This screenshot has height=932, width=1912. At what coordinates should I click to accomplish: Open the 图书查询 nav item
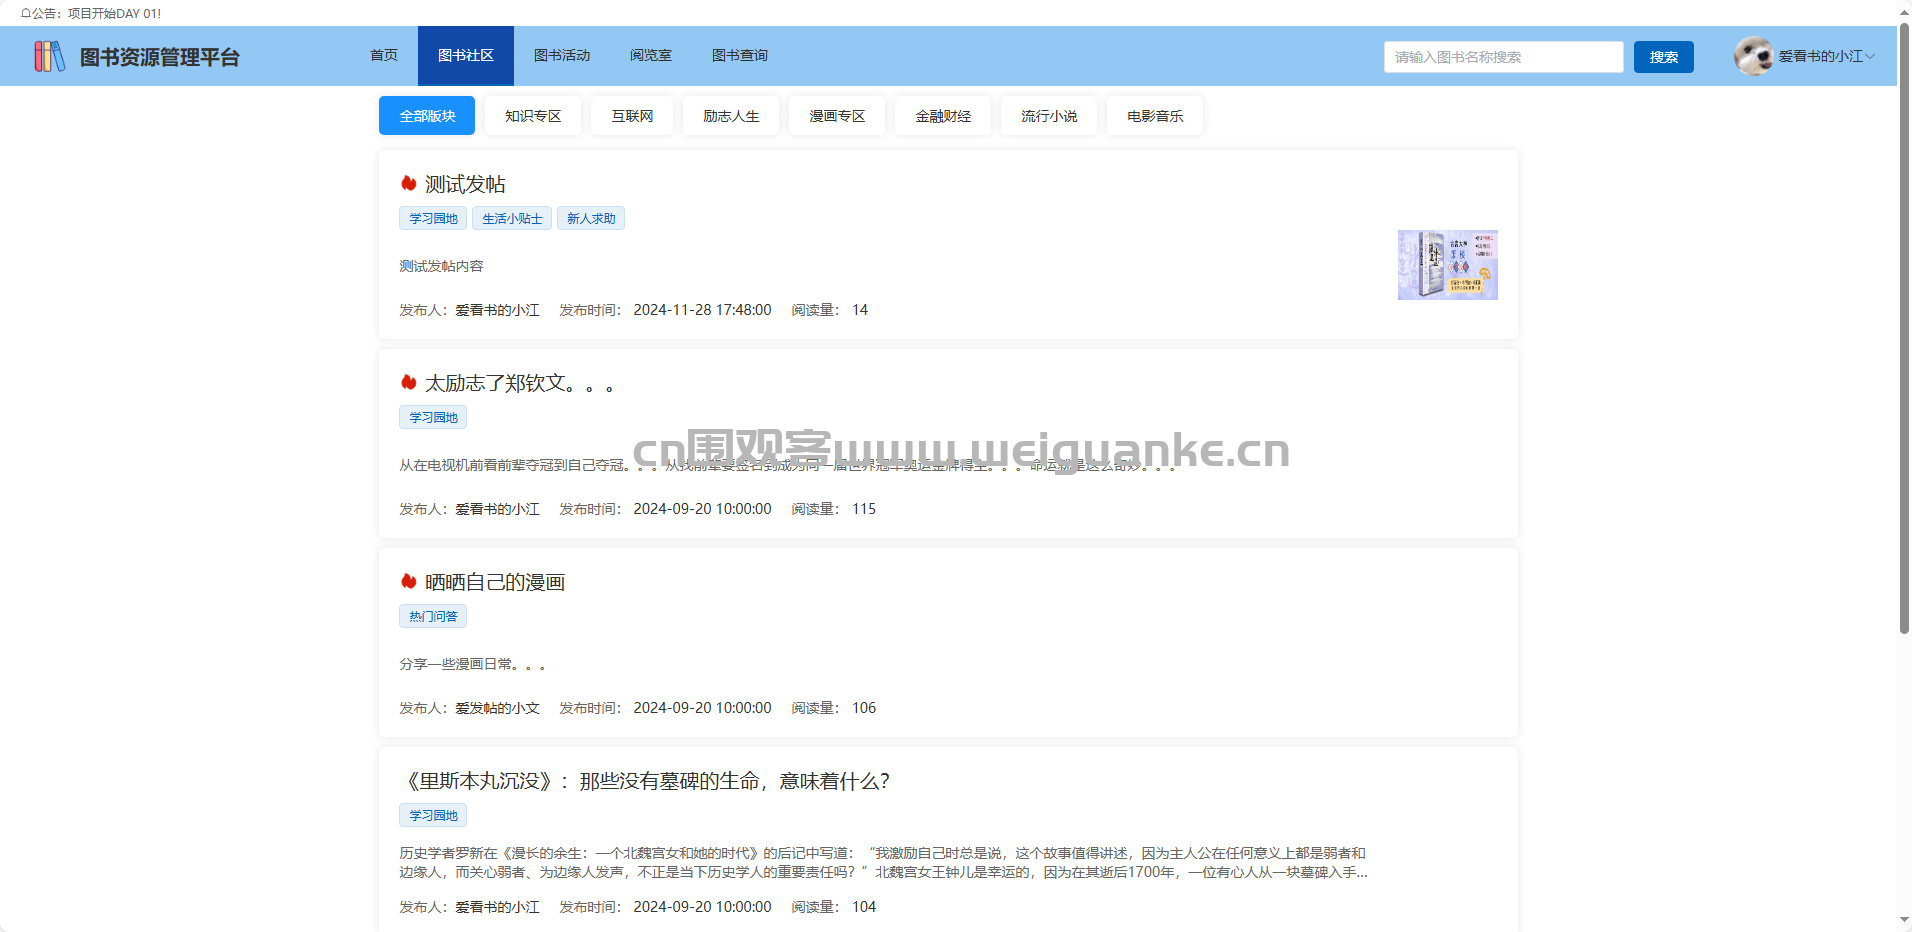(x=740, y=55)
